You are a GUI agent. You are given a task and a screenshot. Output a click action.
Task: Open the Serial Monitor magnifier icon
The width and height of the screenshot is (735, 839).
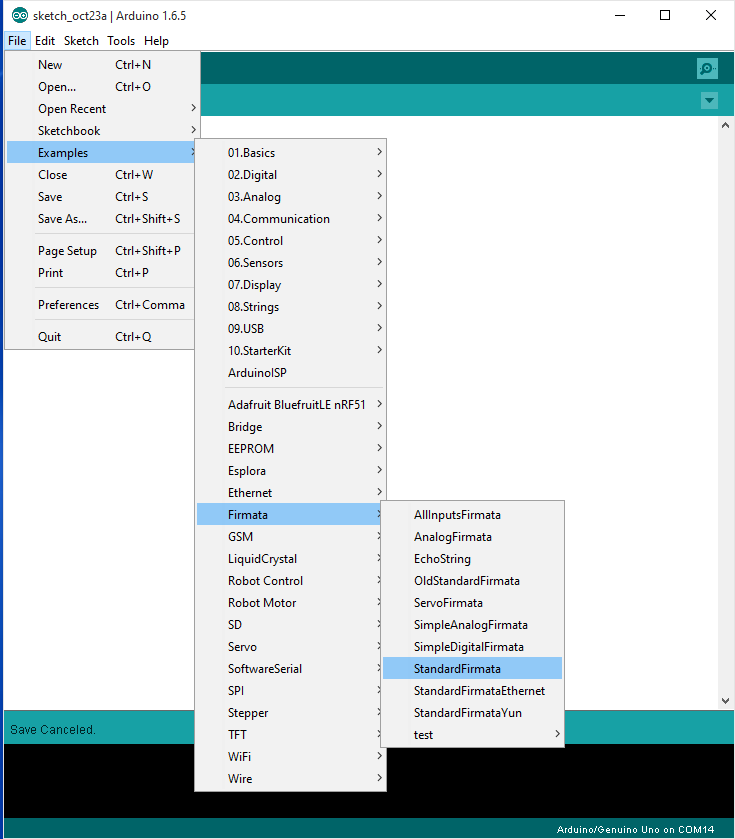pyautogui.click(x=707, y=68)
